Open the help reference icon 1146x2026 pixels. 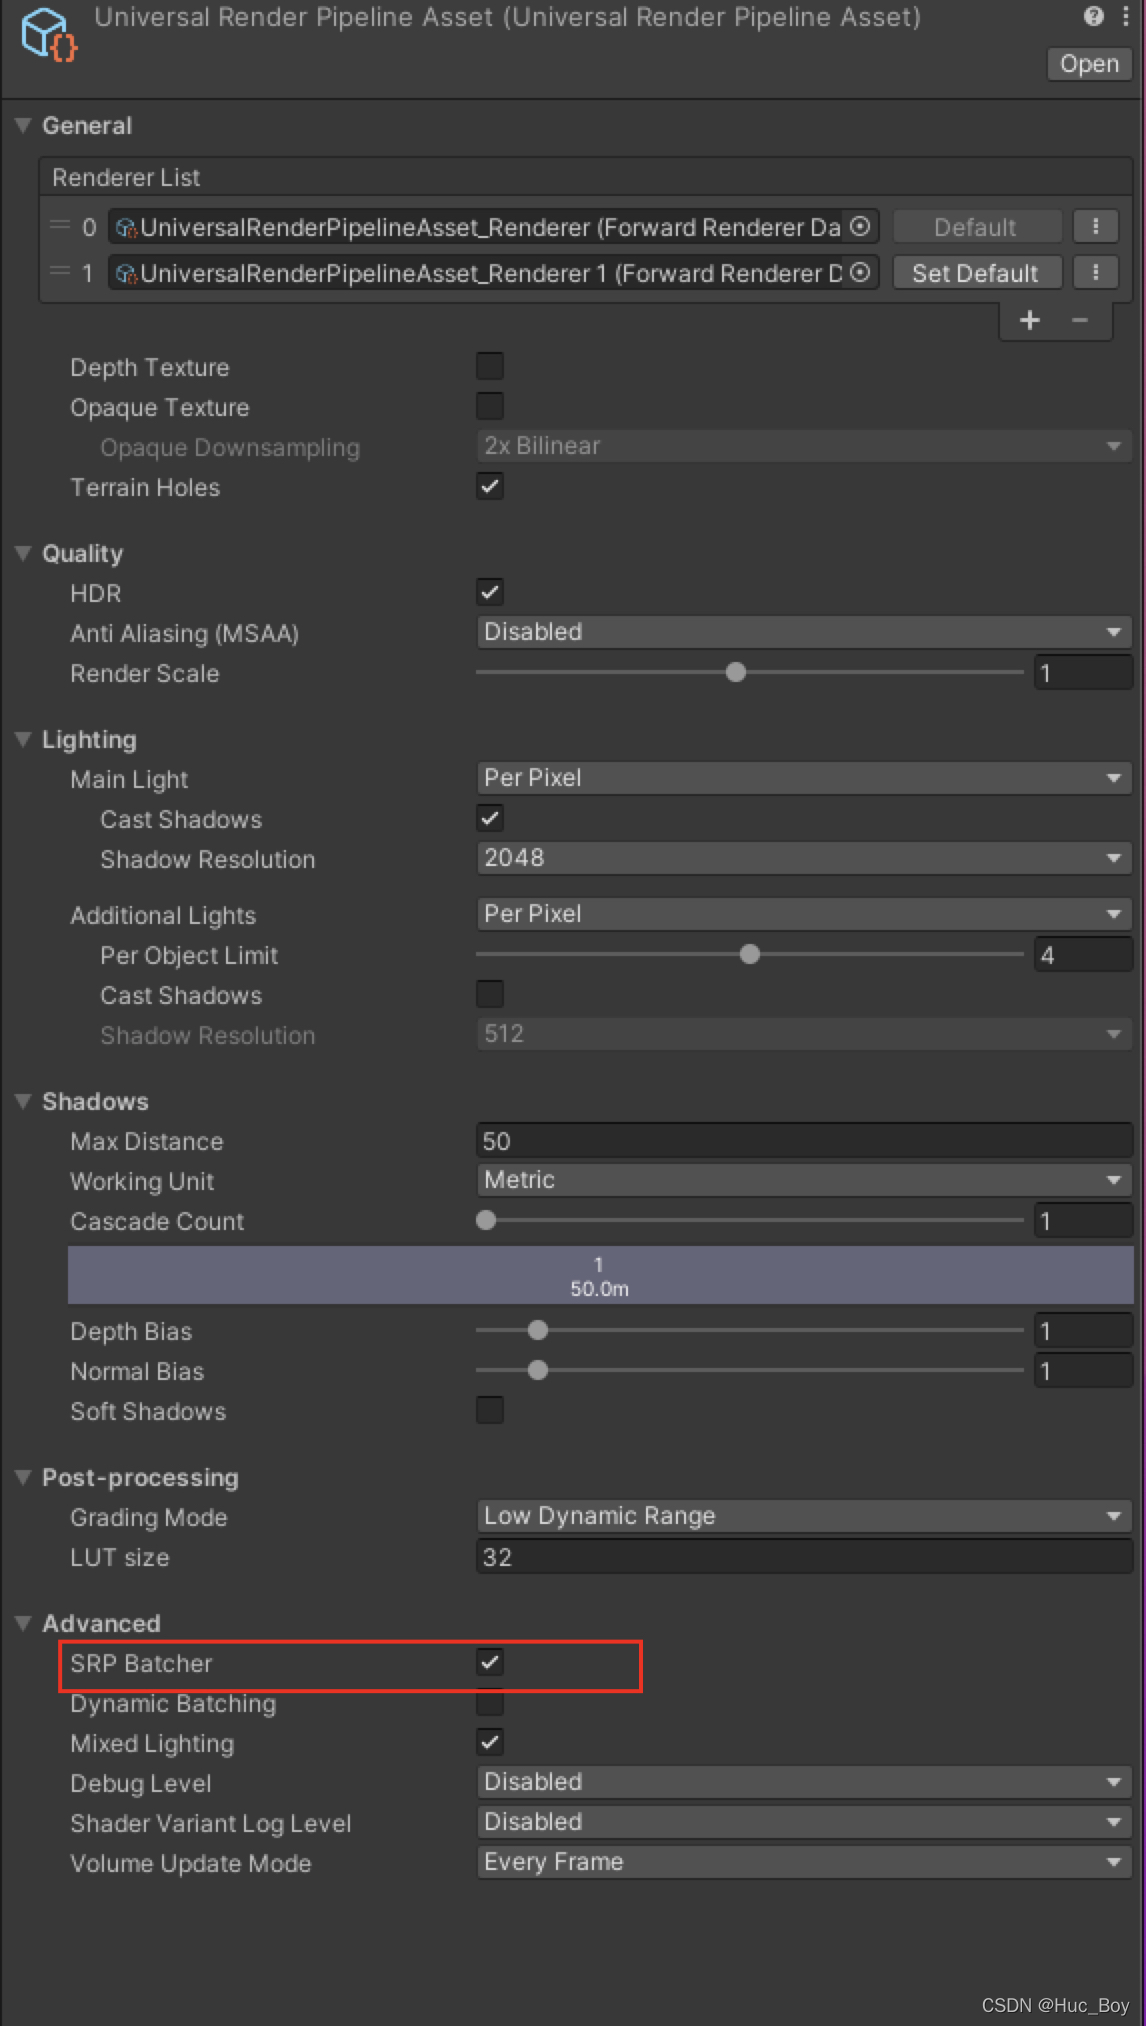[1093, 16]
